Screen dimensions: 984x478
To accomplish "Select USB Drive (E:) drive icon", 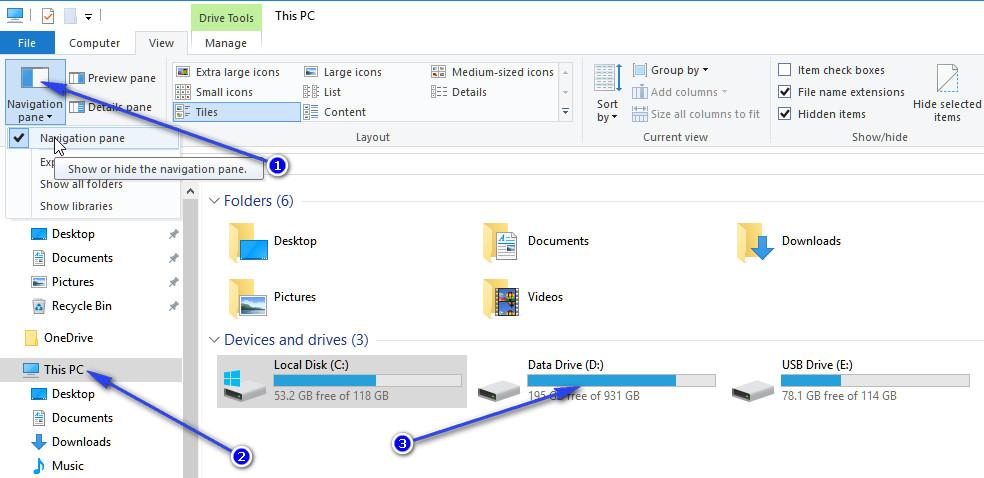I will point(753,390).
